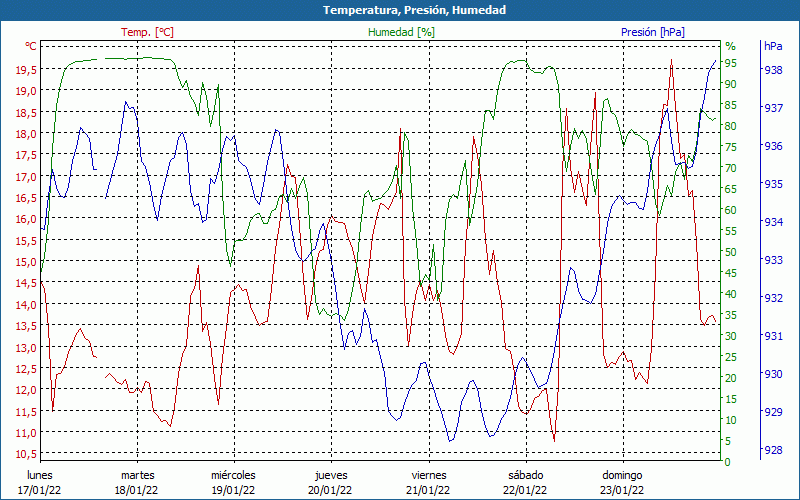This screenshot has height=500, width=800.
Task: Click the 23/01/22 date label
Action: point(622,490)
